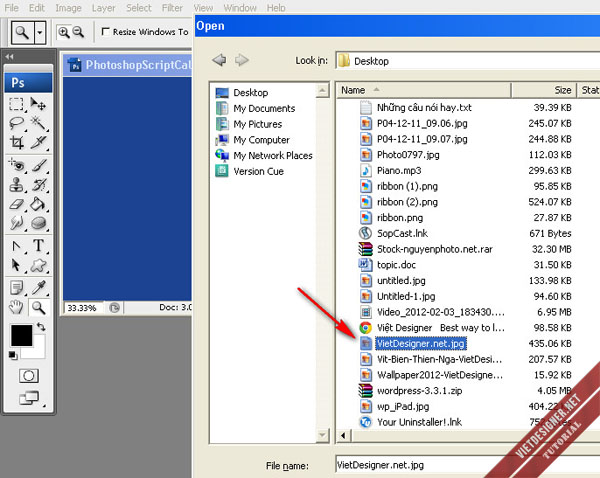The image size is (600, 478).
Task: Select the file wordpress-3.3.1.zip
Action: 419,391
